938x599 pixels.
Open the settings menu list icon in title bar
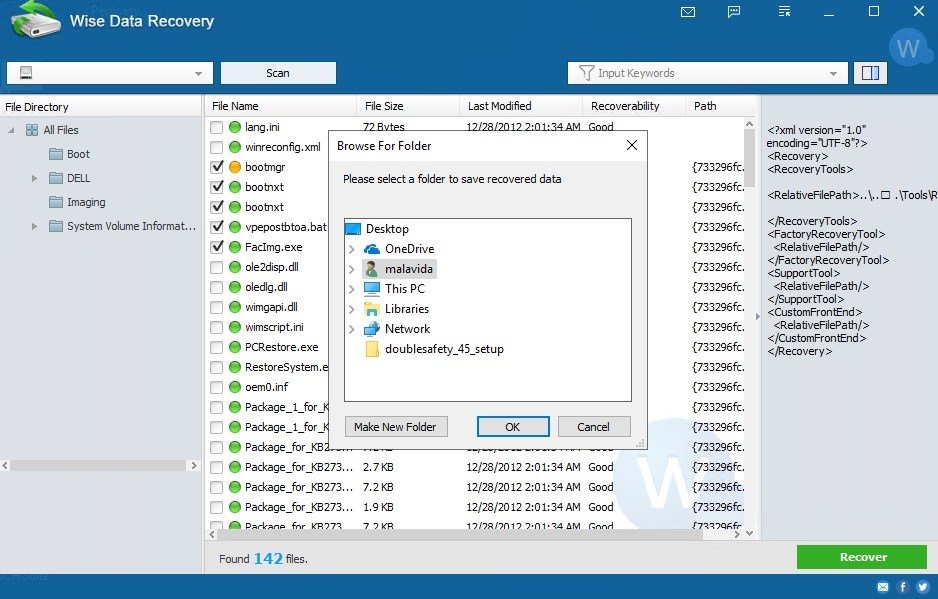pyautogui.click(x=784, y=11)
